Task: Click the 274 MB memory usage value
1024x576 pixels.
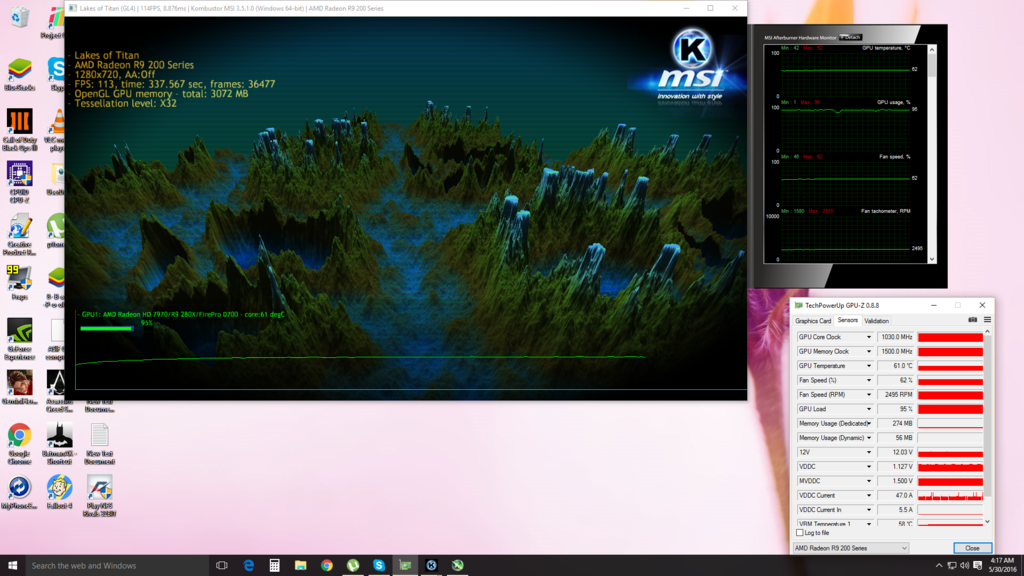Action: click(896, 423)
